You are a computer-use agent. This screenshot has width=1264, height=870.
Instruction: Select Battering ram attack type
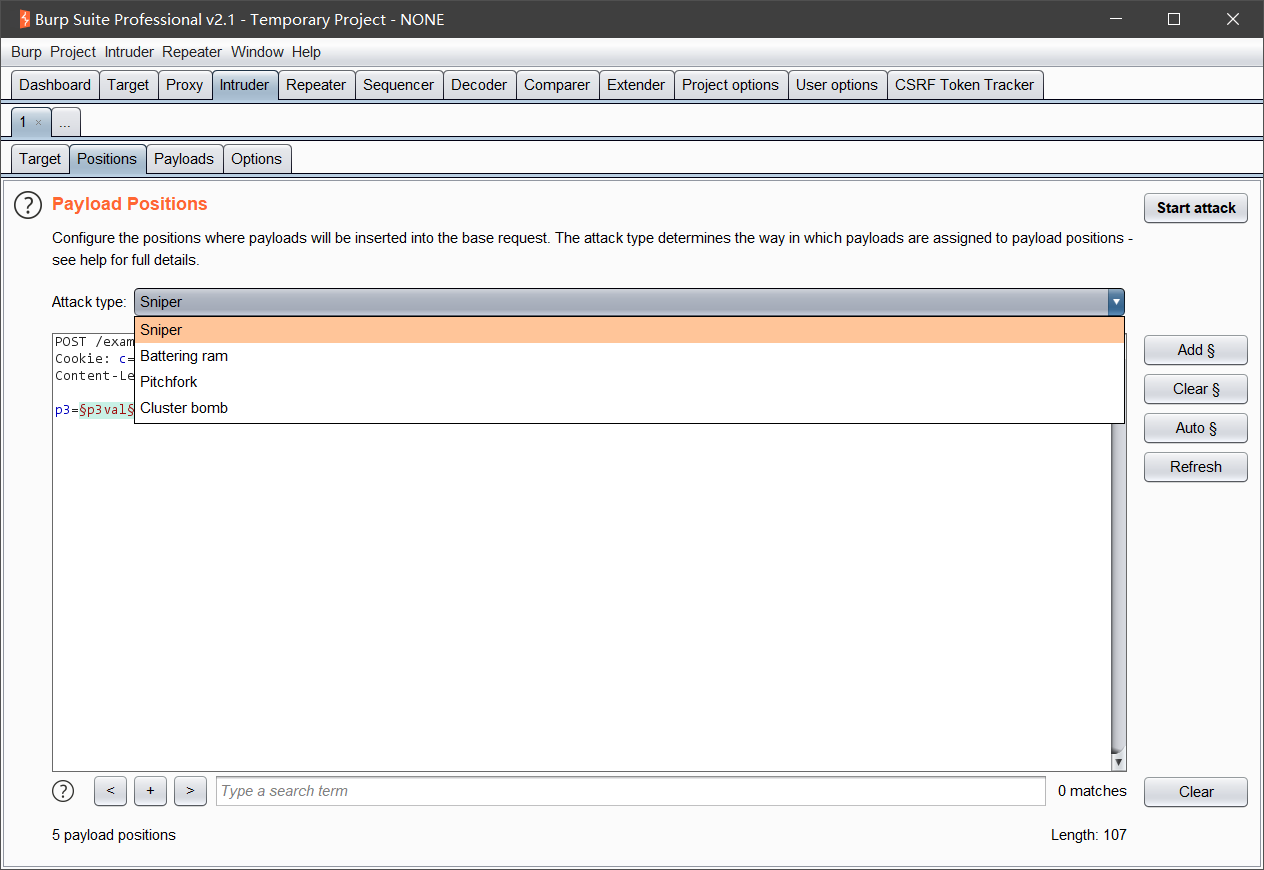184,356
